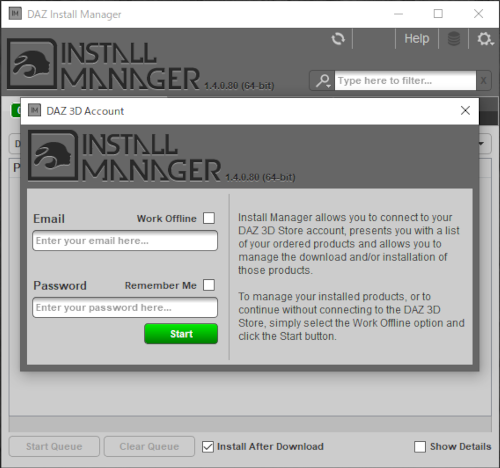This screenshot has height=468, width=500.
Task: Click the IM icon in DAZ 3D Account dialog
Action: (x=34, y=110)
